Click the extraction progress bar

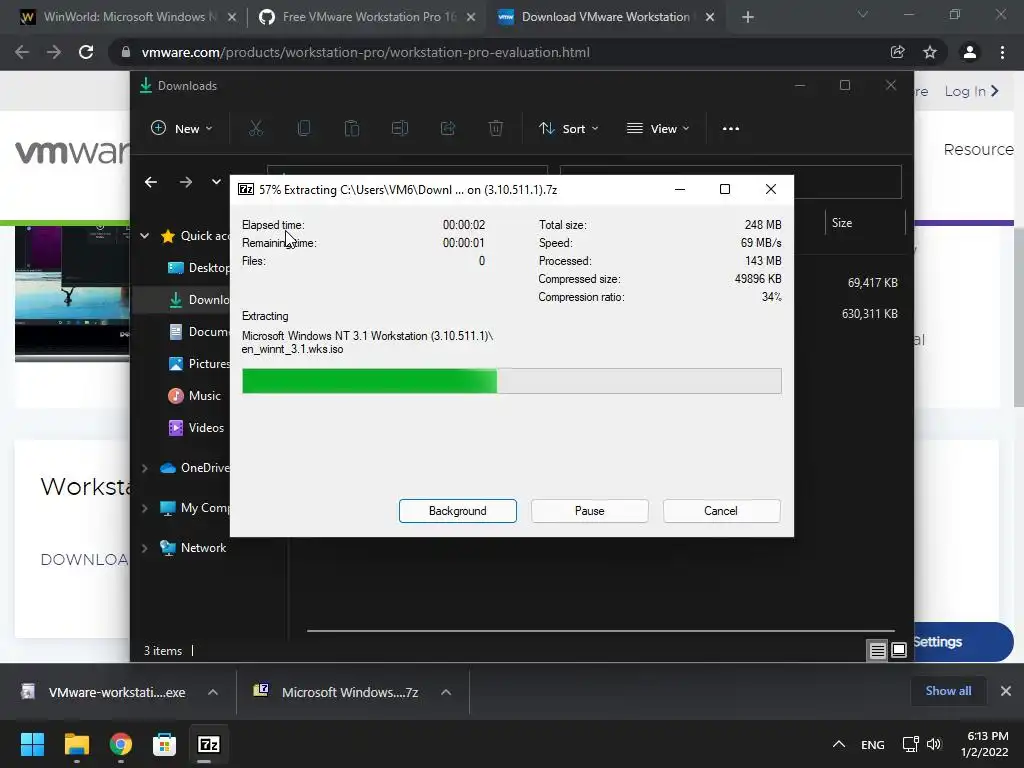(x=511, y=381)
